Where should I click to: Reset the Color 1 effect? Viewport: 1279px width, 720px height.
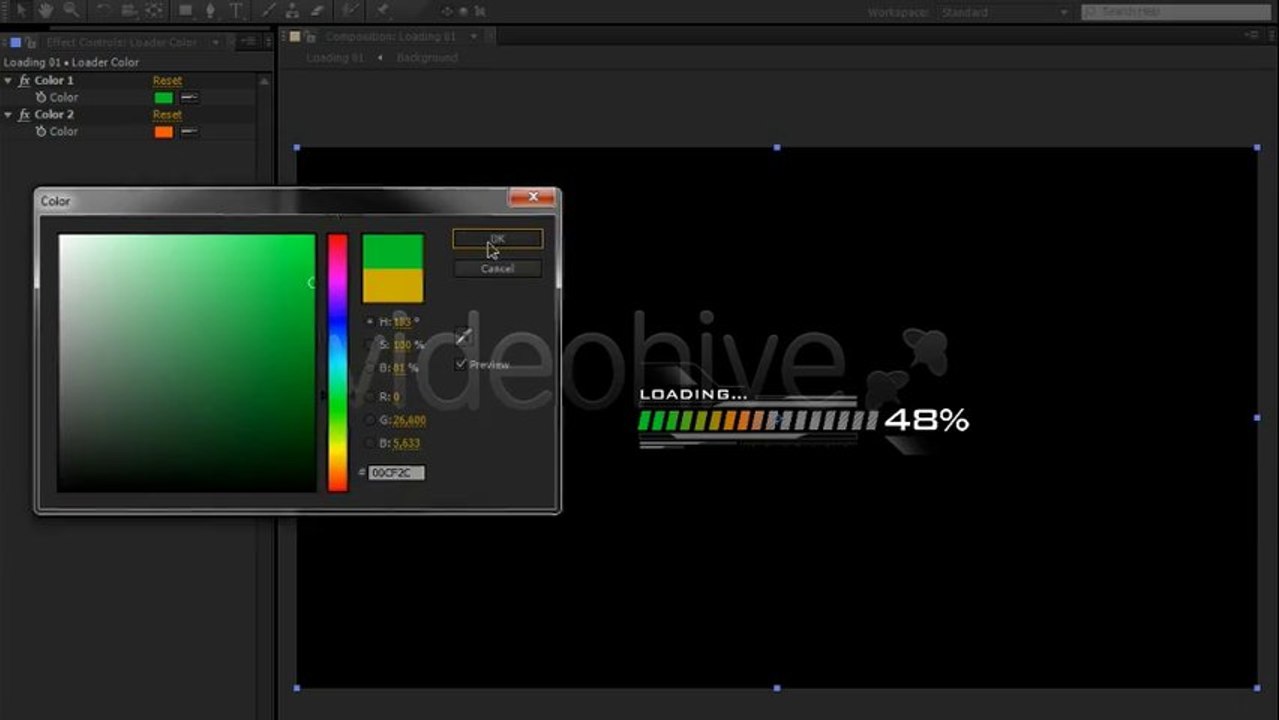[167, 81]
